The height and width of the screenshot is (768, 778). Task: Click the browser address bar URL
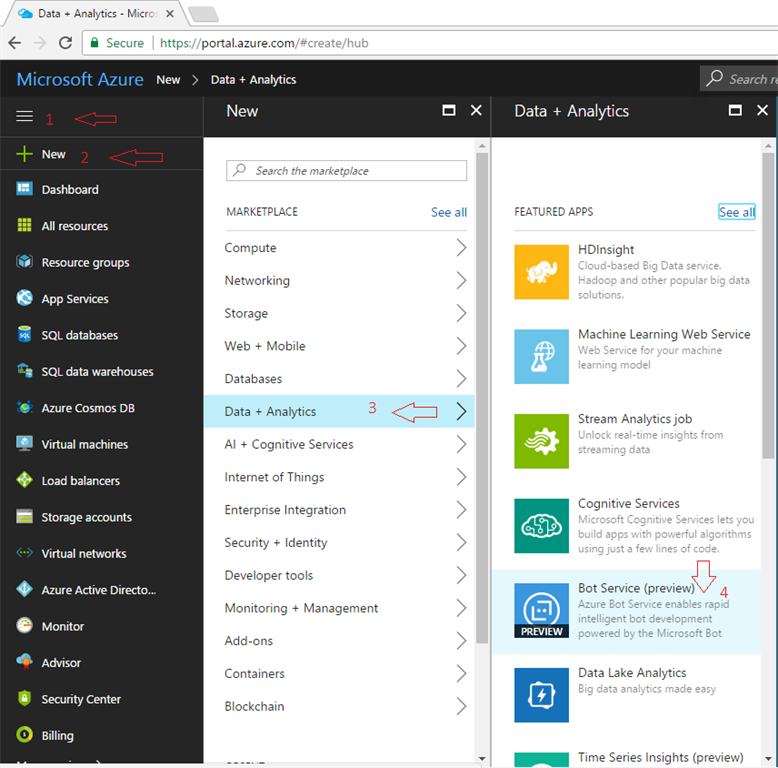coord(264,43)
